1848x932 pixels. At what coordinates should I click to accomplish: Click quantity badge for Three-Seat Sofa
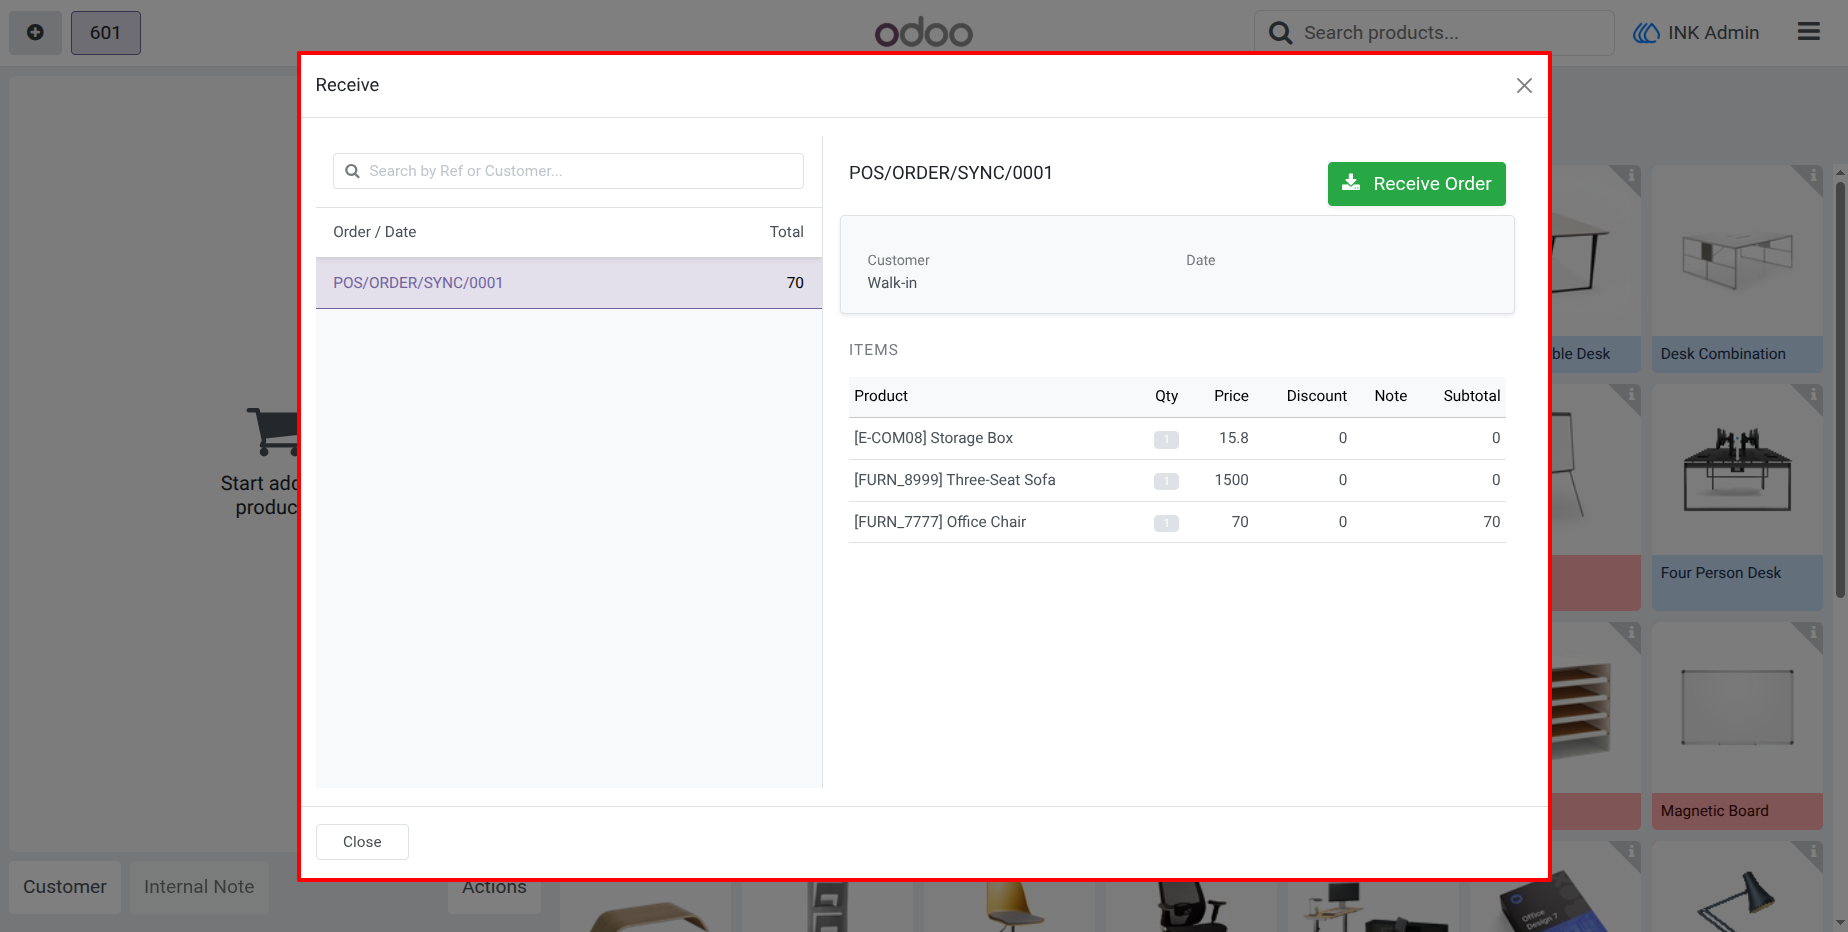[x=1166, y=481]
